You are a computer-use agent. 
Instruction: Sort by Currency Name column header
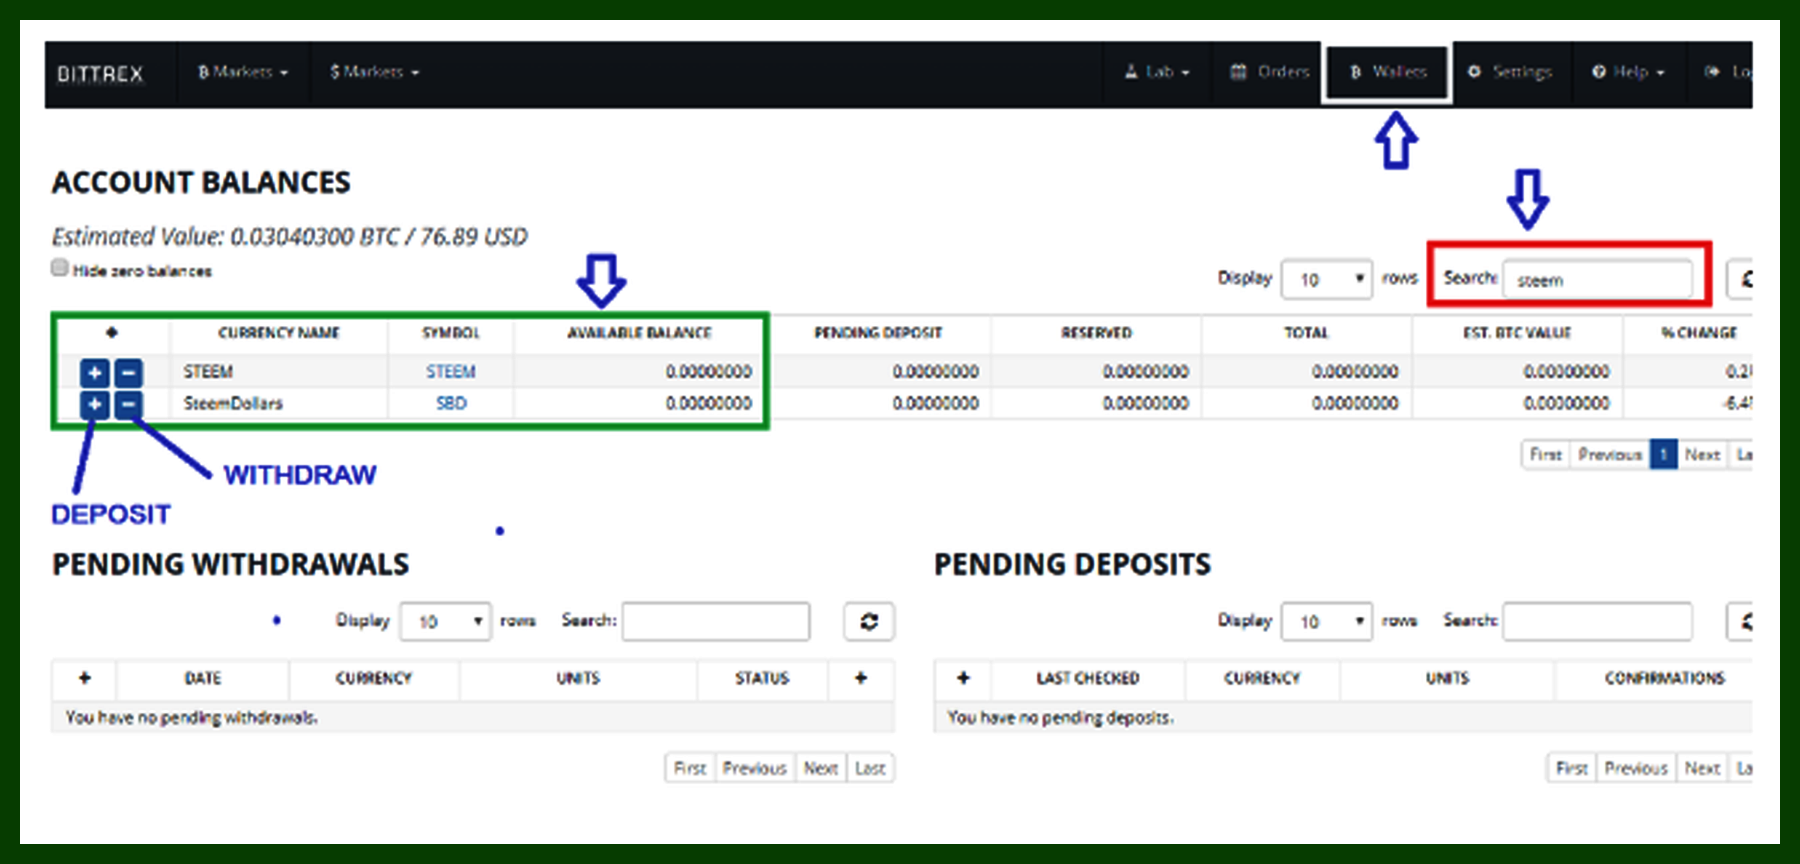point(279,333)
